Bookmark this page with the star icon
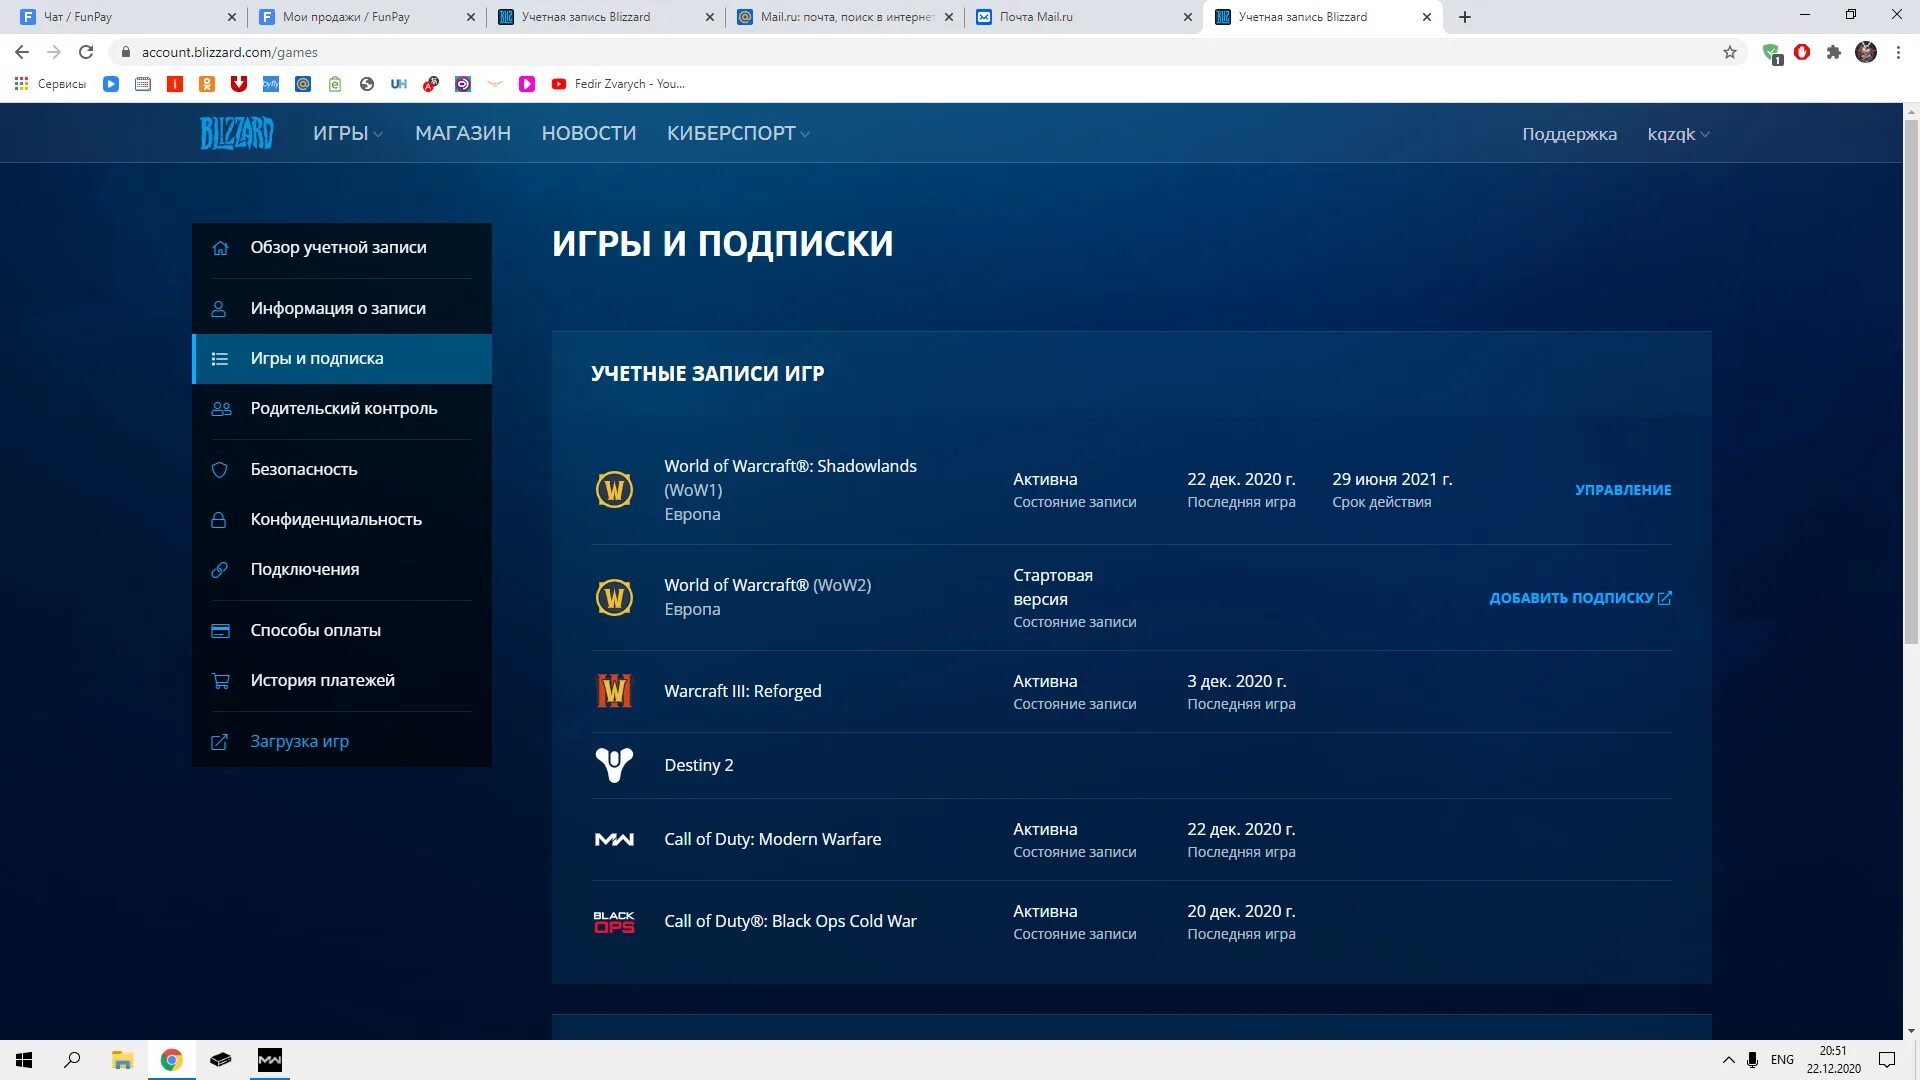Image resolution: width=1920 pixels, height=1080 pixels. [x=1730, y=52]
